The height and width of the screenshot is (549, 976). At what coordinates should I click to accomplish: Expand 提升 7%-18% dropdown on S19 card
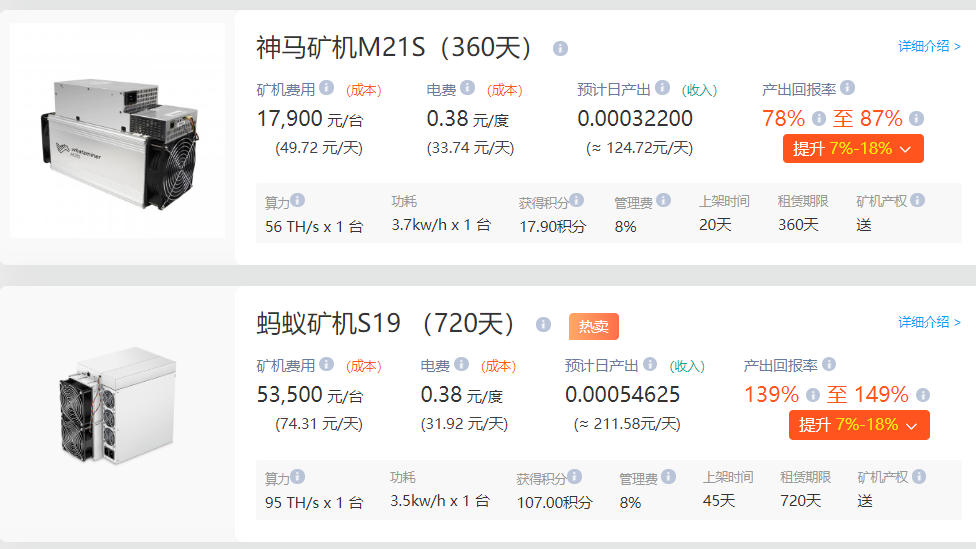859,425
